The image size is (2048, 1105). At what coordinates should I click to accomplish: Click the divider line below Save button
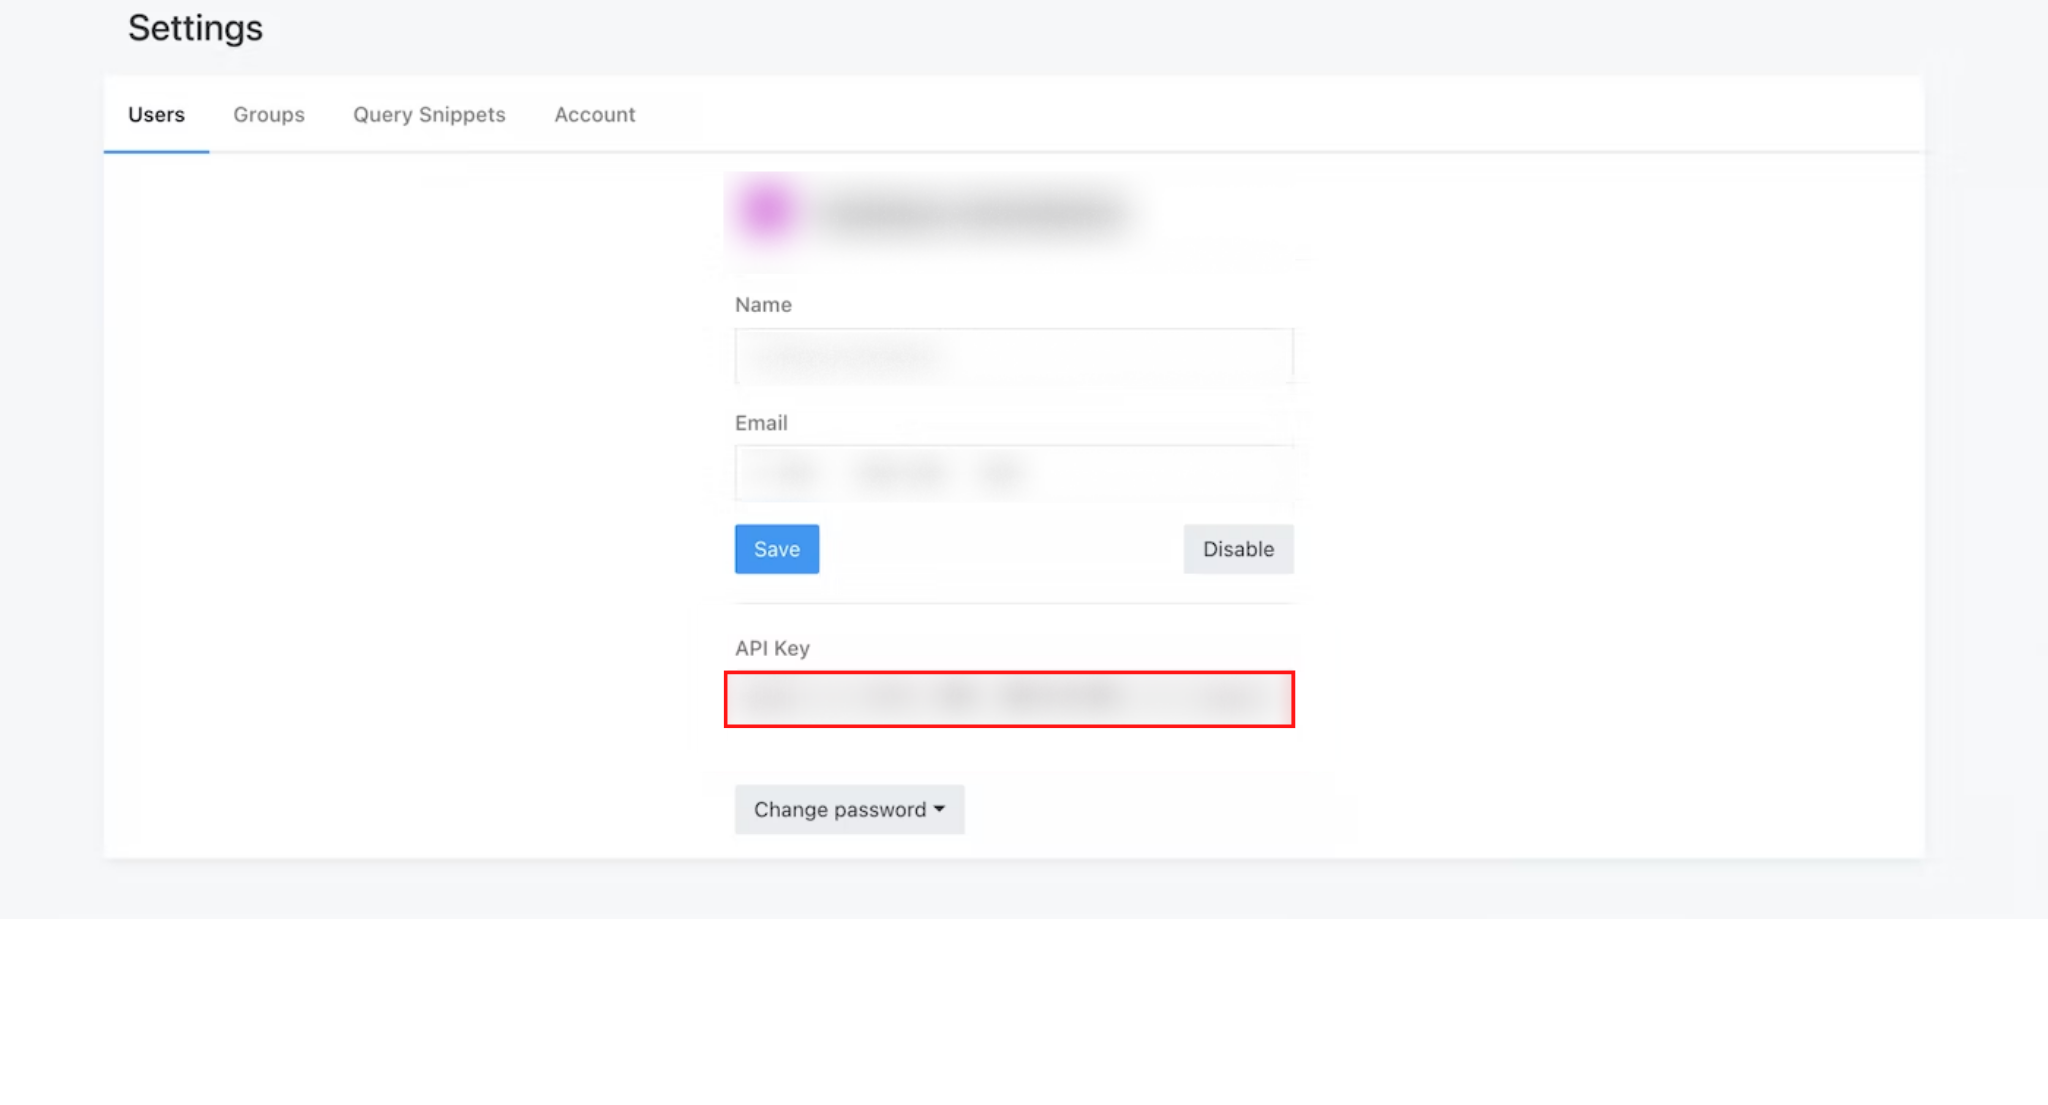pos(1013,603)
